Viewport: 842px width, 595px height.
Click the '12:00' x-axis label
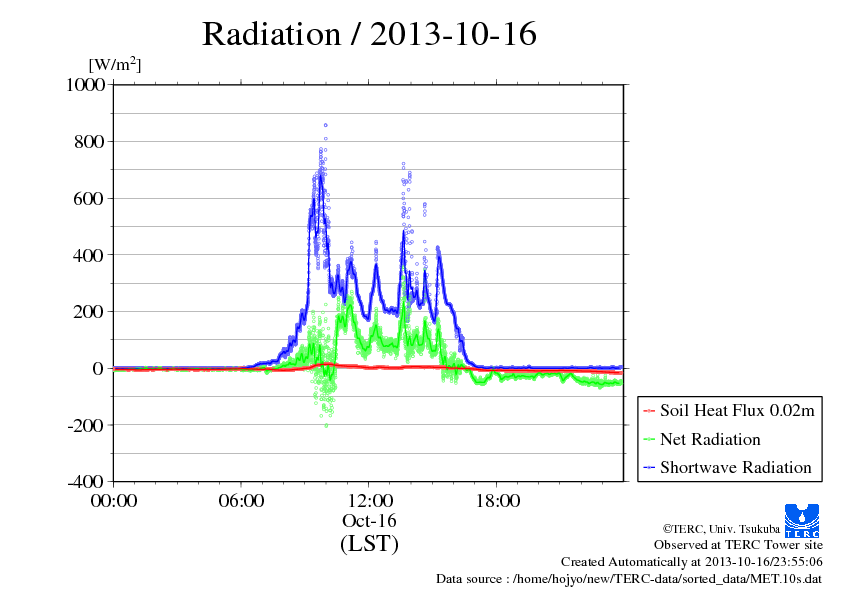pyautogui.click(x=369, y=501)
